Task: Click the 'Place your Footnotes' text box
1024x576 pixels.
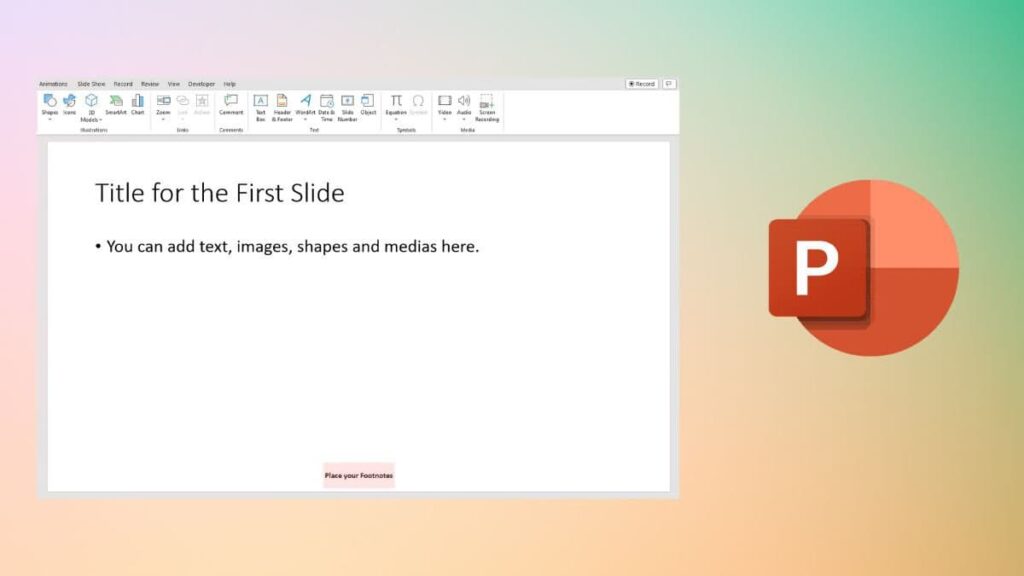Action: pos(359,475)
